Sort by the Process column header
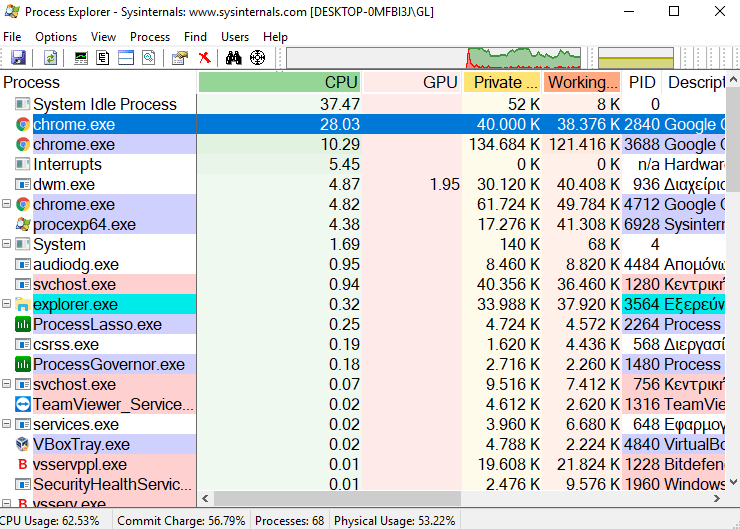The height and width of the screenshot is (529, 740). coord(98,82)
